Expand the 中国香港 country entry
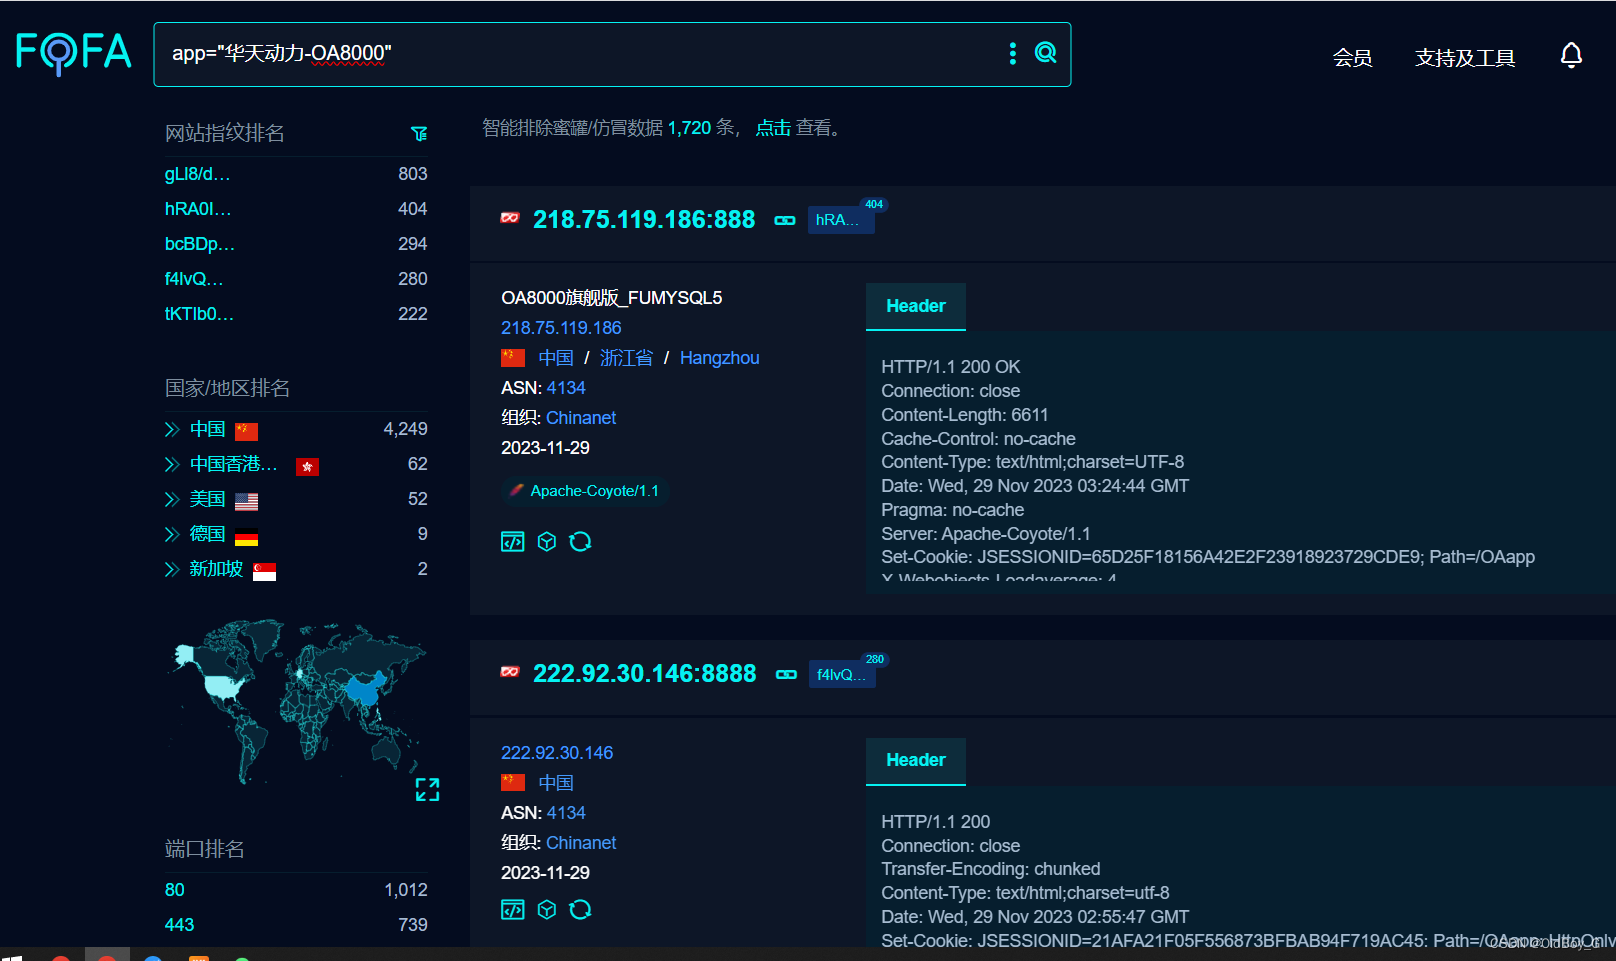 tap(172, 465)
